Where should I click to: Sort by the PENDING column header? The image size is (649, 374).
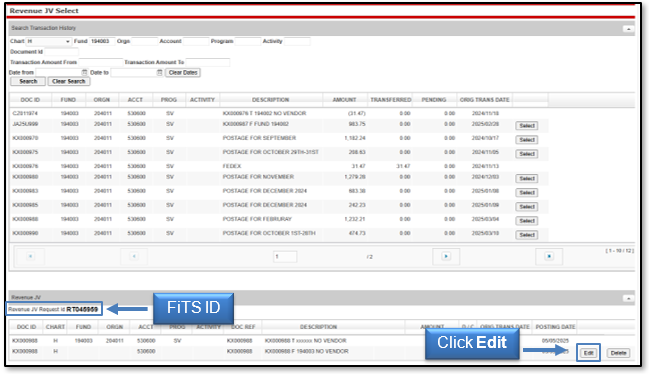click(434, 100)
